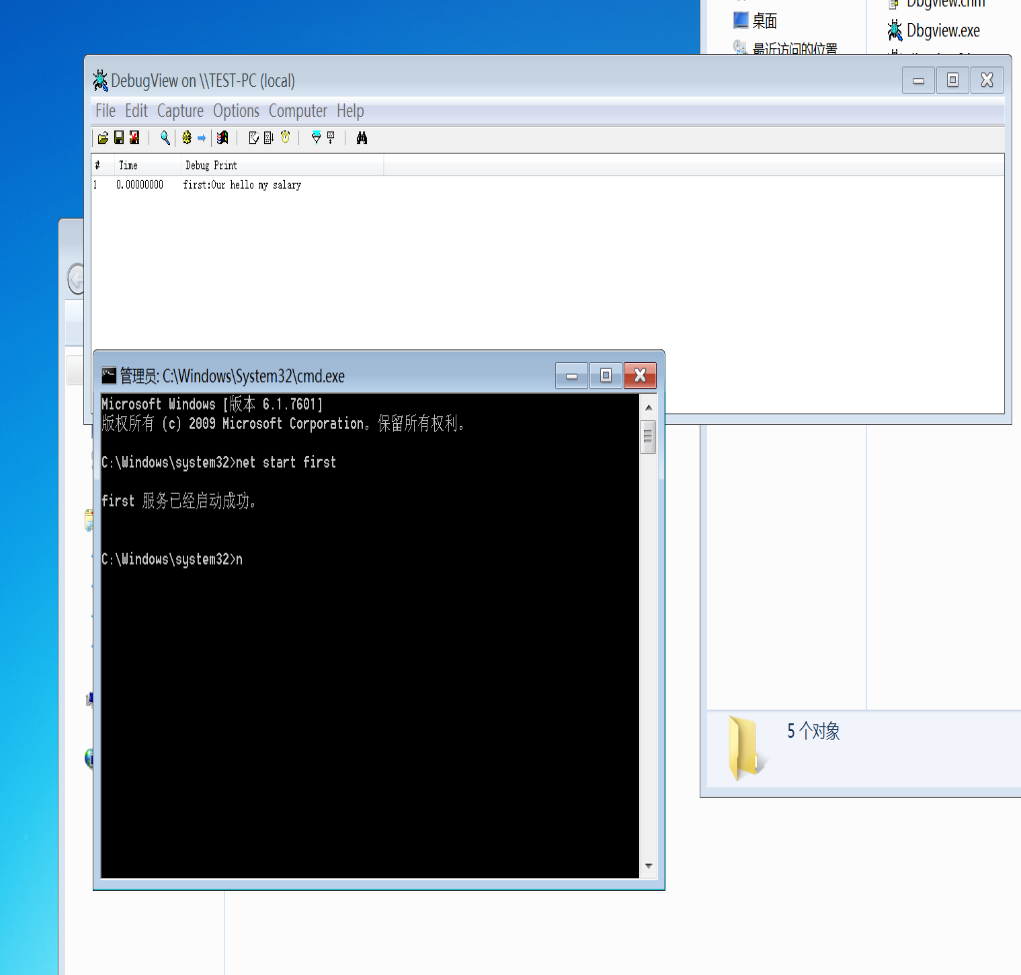This screenshot has width=1021, height=975.
Task: Click the magnifying glass Capture icon
Action: click(x=165, y=137)
